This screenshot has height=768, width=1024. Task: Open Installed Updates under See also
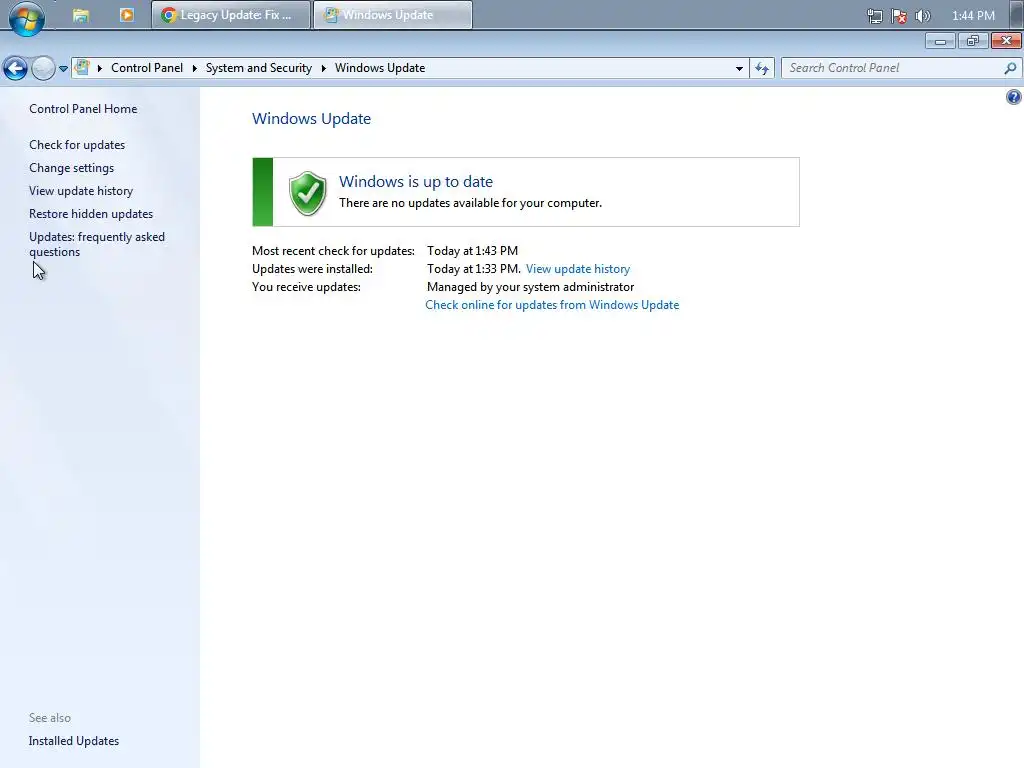[x=74, y=741]
